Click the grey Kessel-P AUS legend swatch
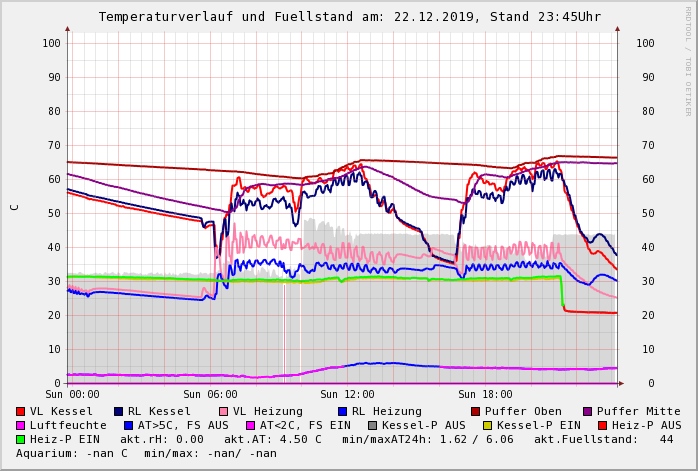Viewport: 698px width, 471px height. pos(371,425)
